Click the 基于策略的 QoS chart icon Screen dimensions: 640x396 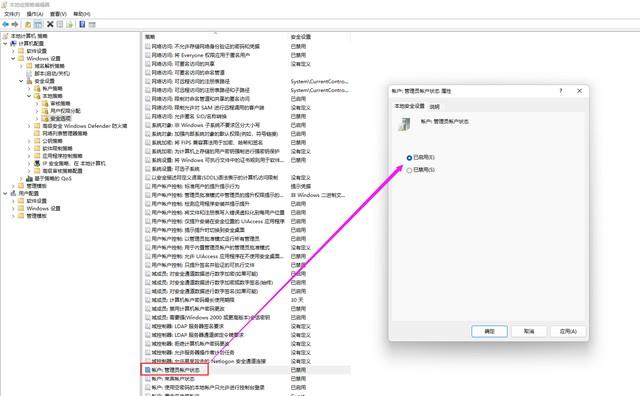tap(29, 178)
